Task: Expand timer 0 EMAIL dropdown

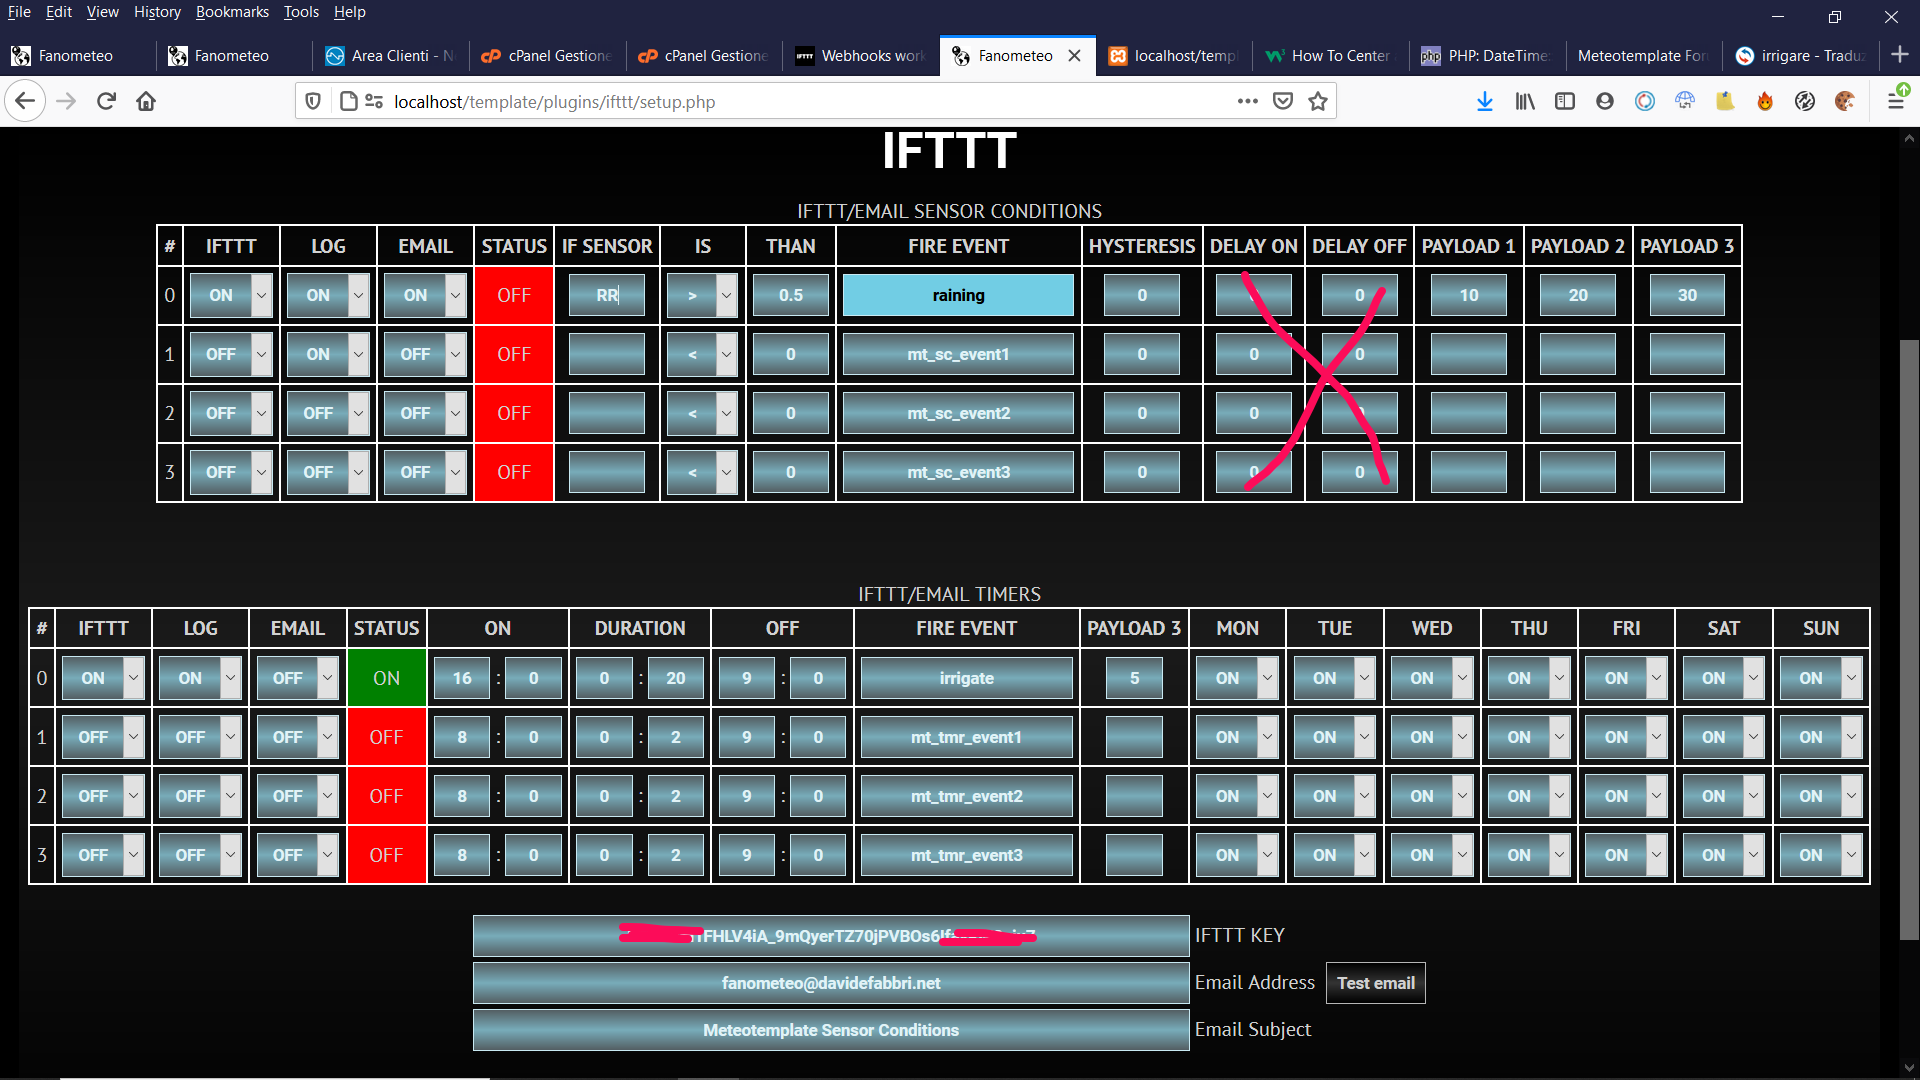Action: [x=297, y=678]
